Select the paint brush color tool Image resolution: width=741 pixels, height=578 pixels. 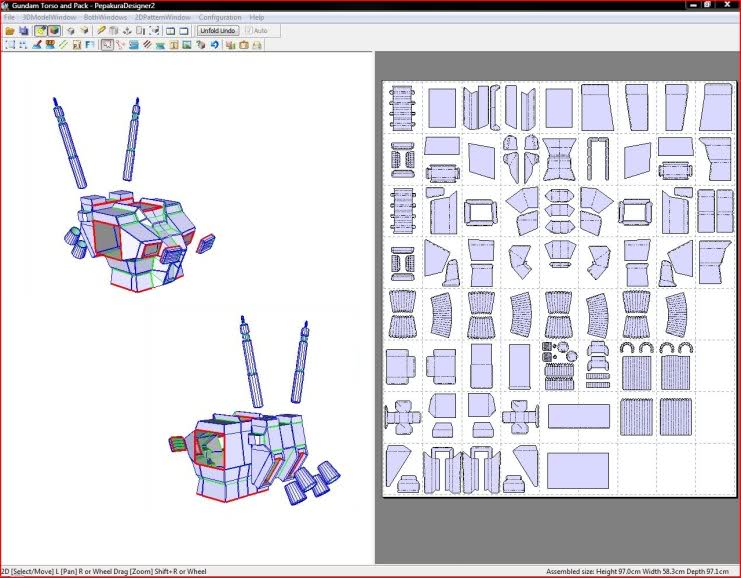coord(36,45)
